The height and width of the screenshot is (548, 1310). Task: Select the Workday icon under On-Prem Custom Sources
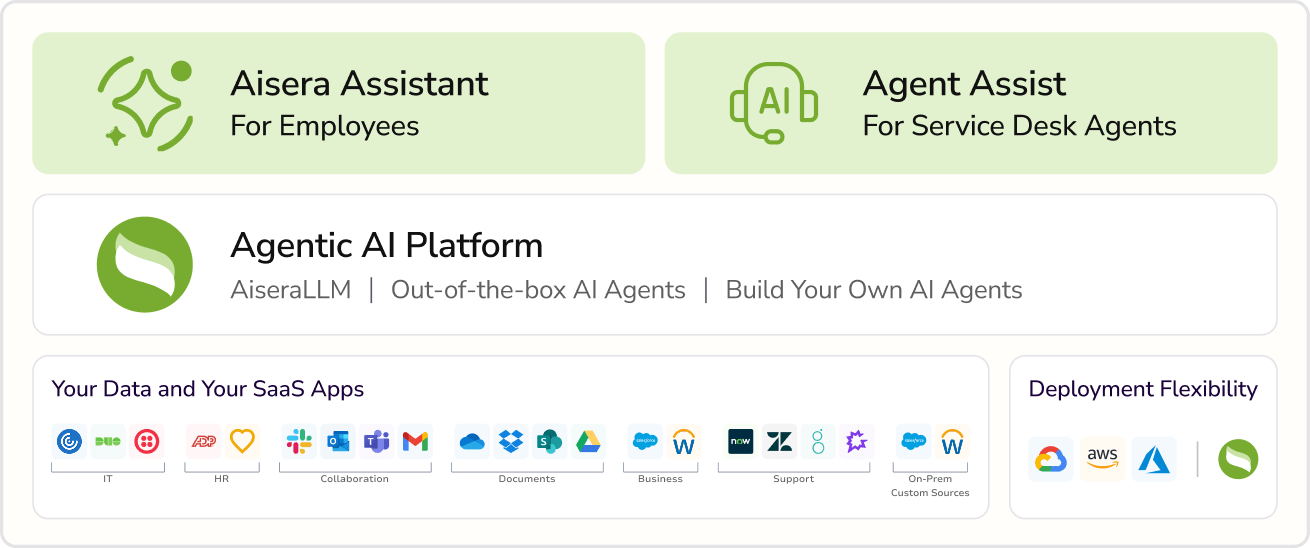click(x=952, y=441)
